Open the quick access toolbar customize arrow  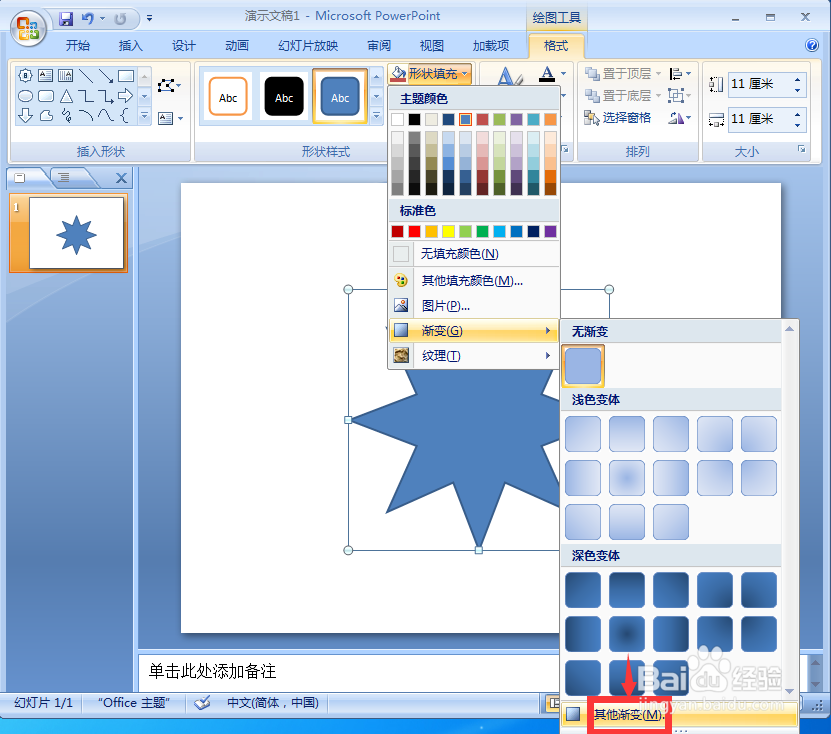pos(149,19)
